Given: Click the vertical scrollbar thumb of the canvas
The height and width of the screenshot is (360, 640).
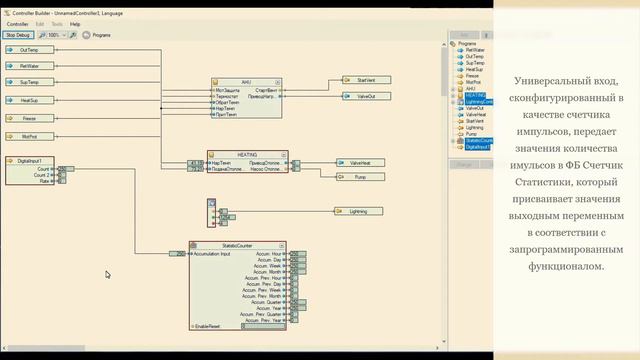Looking at the screenshot, I should 444,71.
